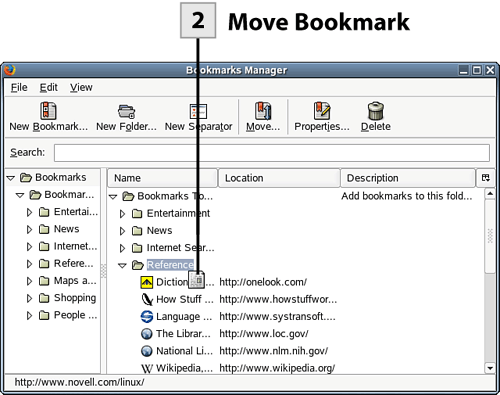The image size is (500, 395).
Task: Click the http://www.howstuffwor... location cell
Action: click(278, 299)
